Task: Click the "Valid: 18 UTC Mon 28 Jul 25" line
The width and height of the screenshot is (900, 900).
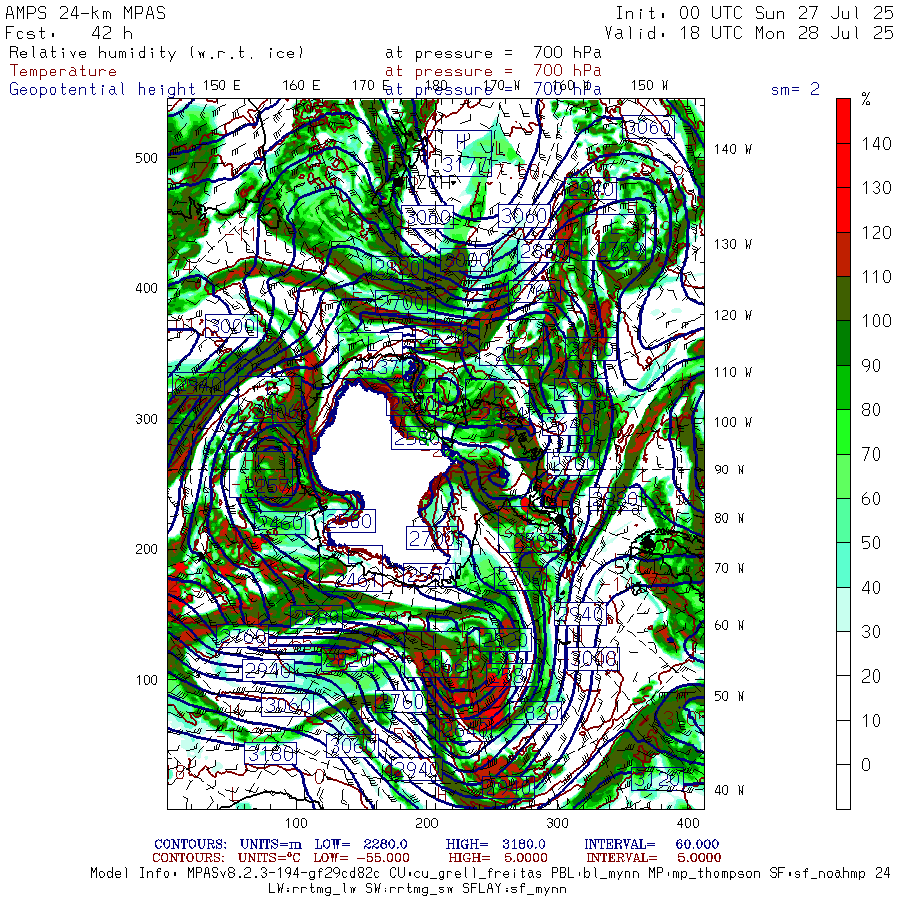Action: coord(749,33)
